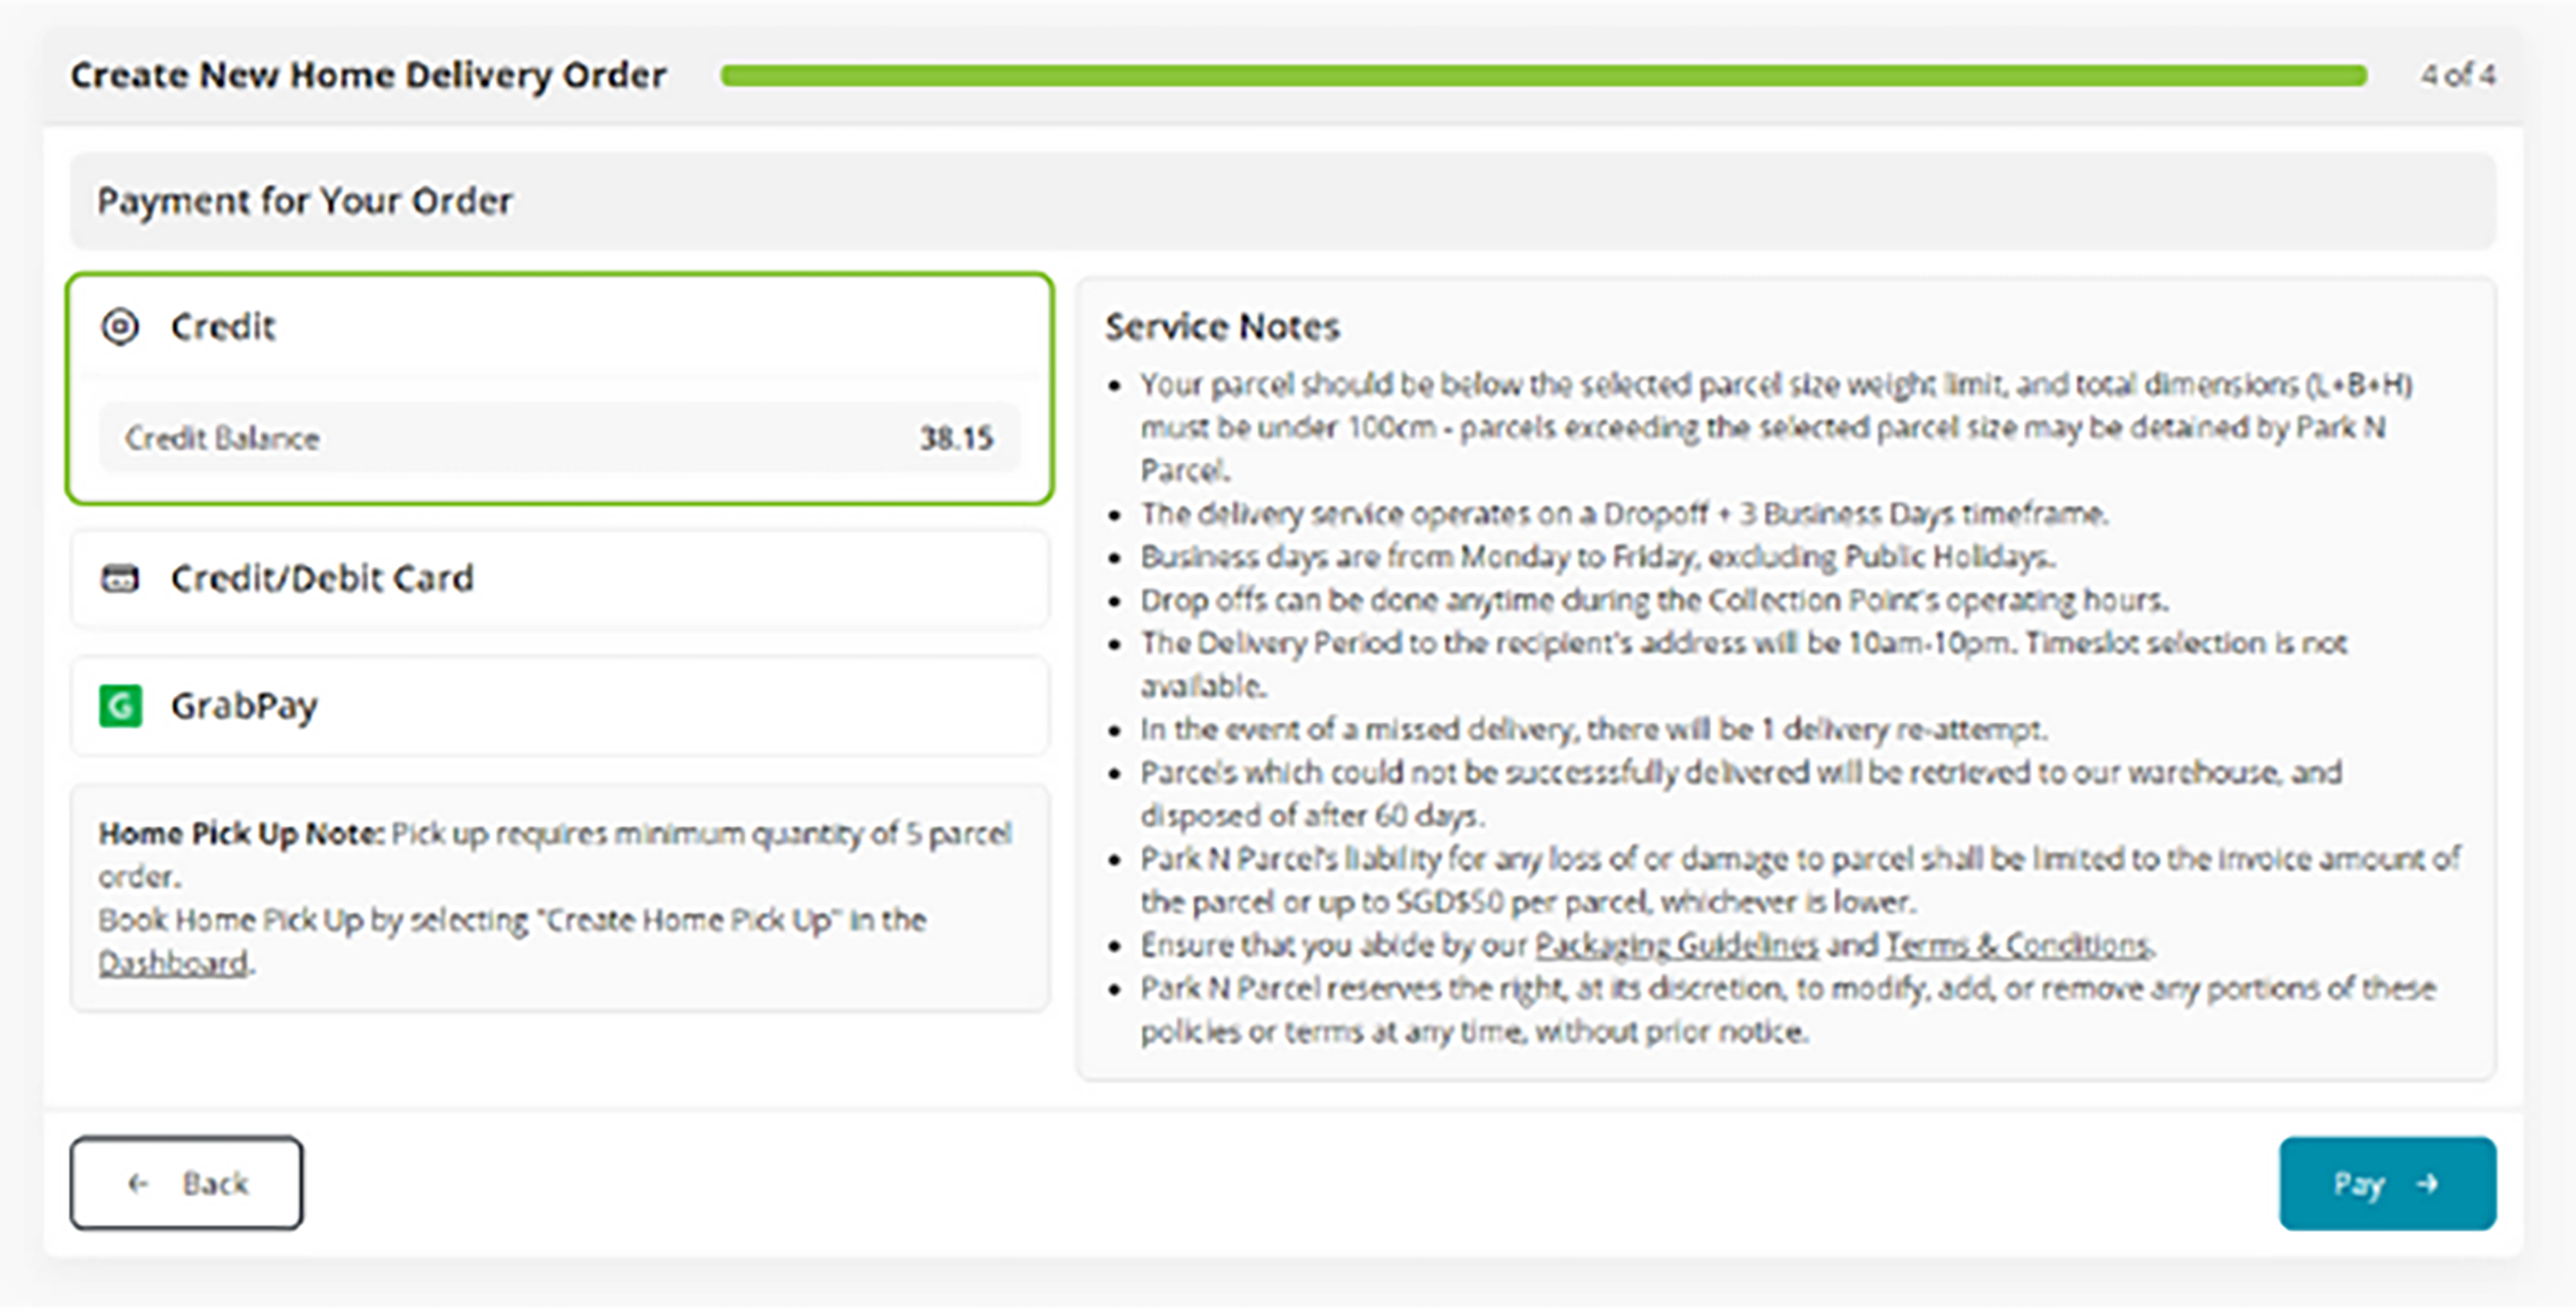Choose Credit/Debit Card as payment method
The image size is (2576, 1312).
point(321,579)
